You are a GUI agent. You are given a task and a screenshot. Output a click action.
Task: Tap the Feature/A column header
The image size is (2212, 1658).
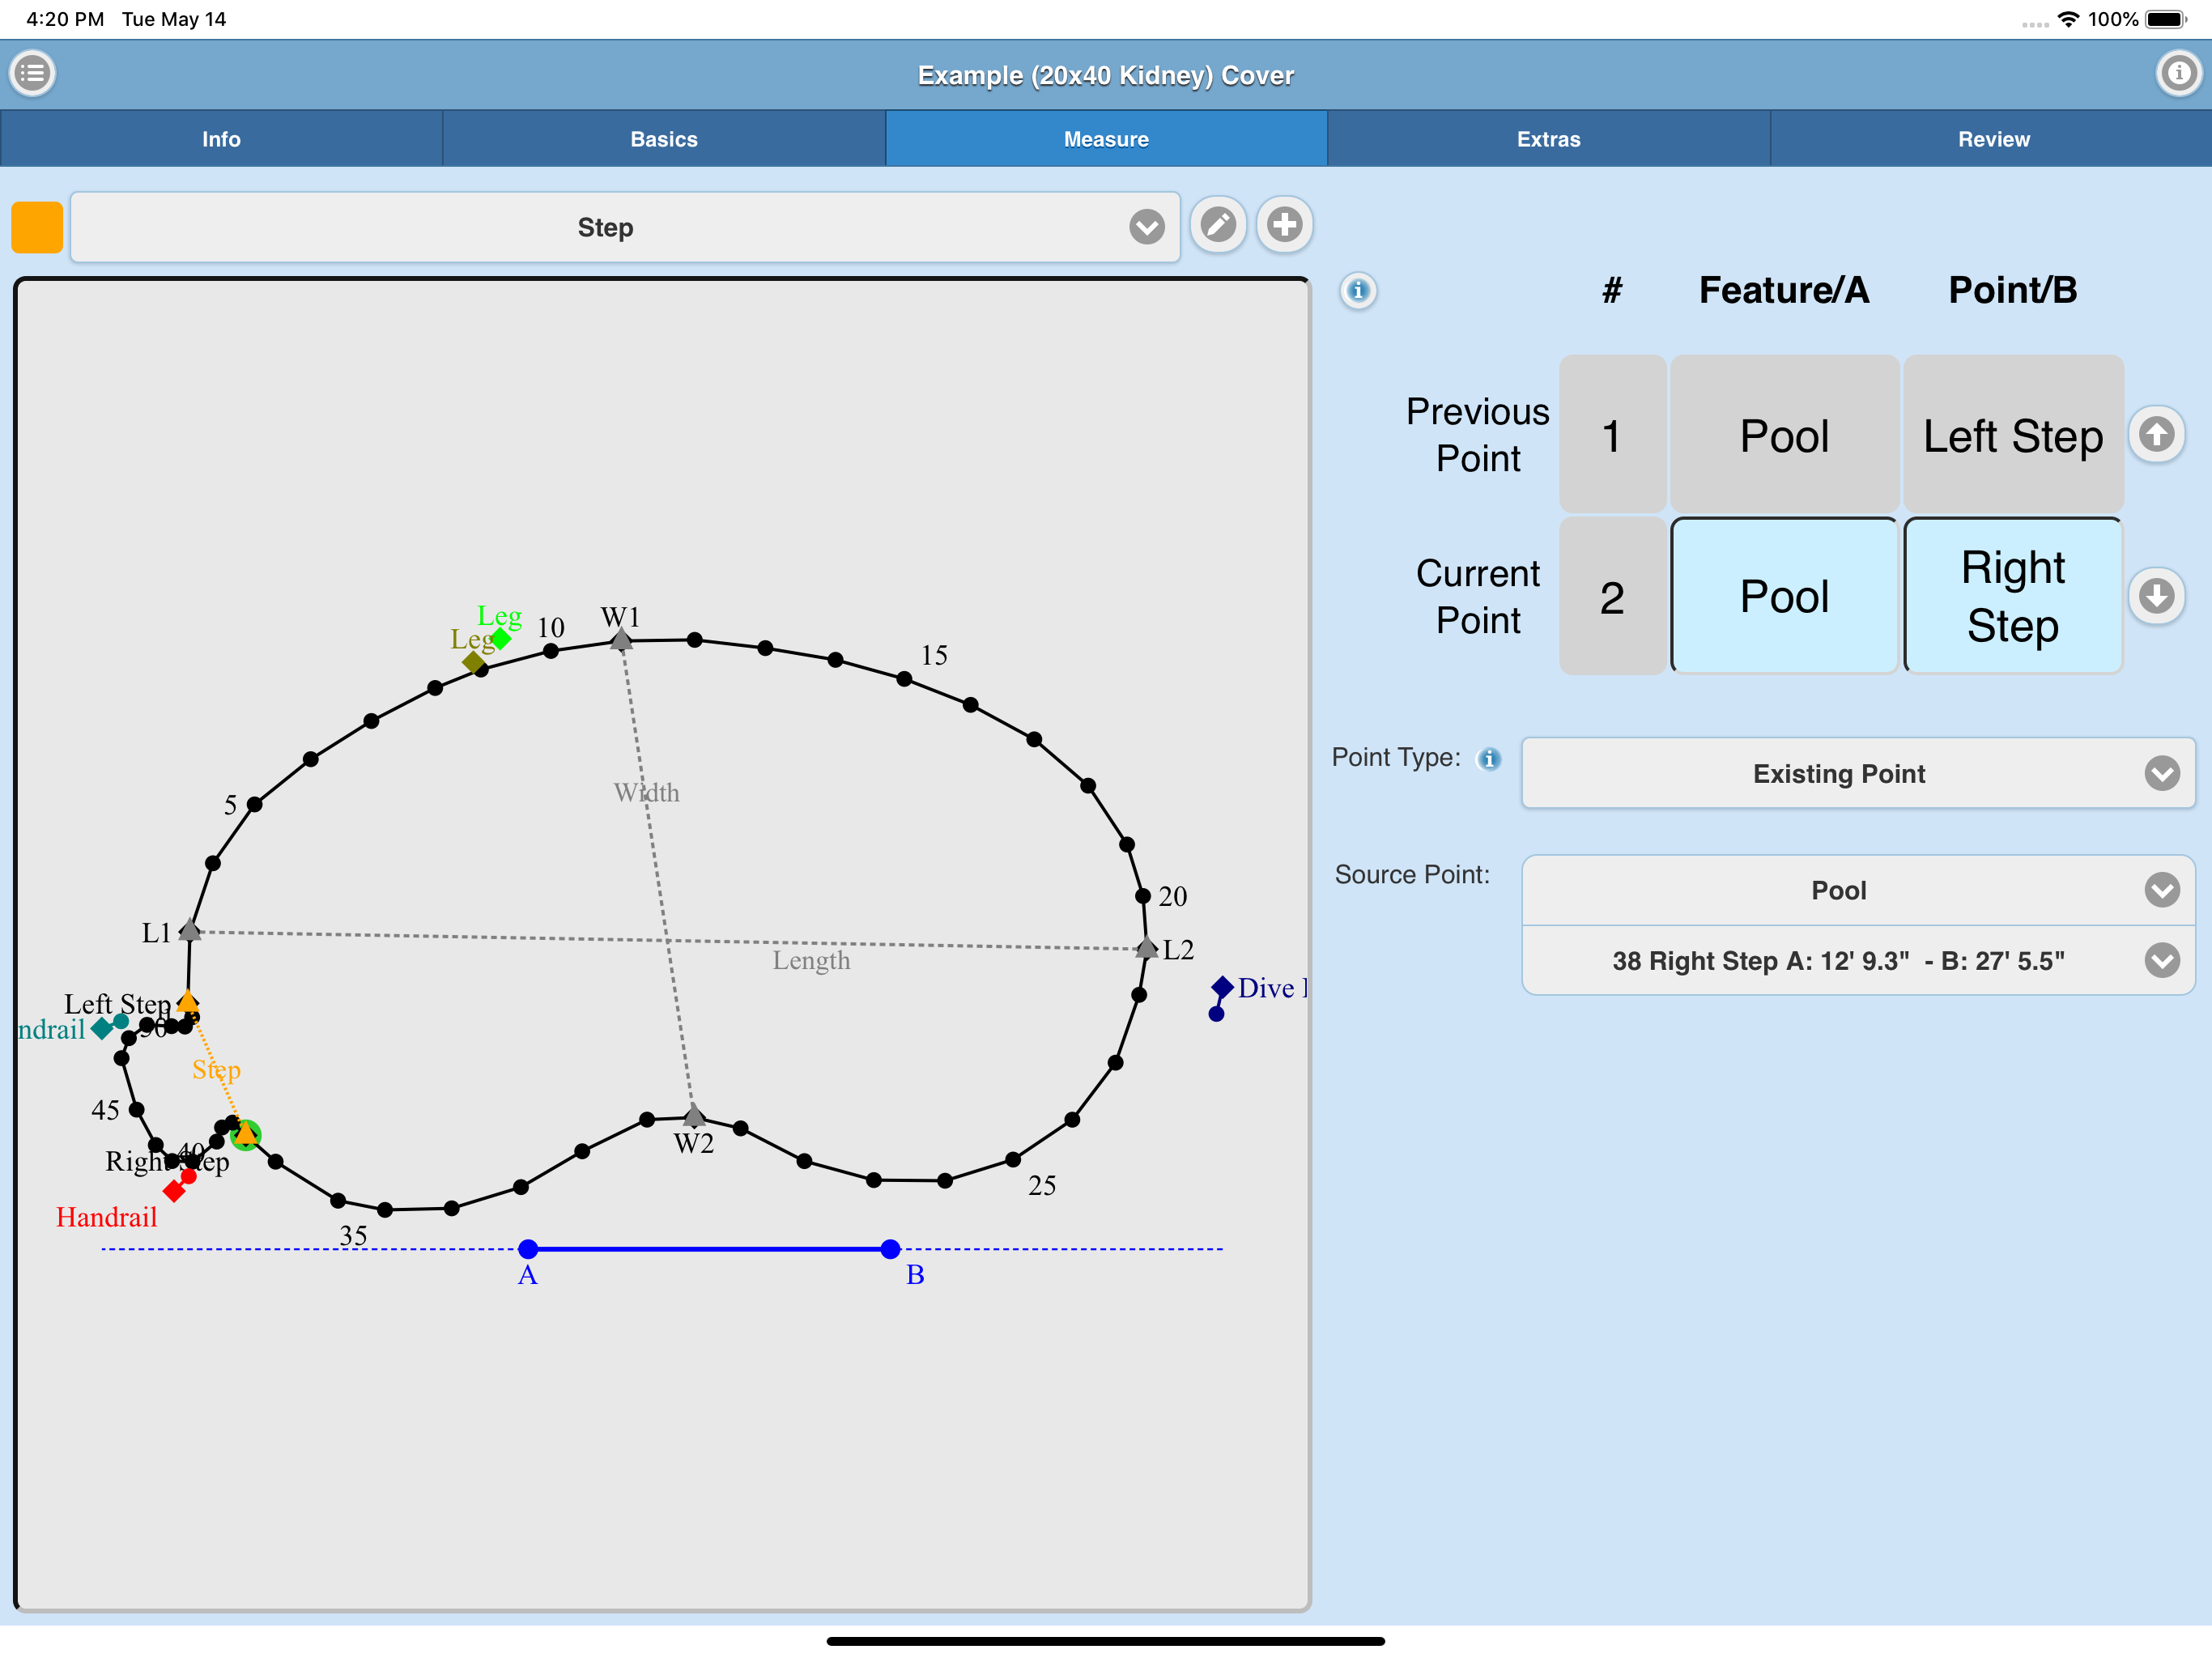1784,290
